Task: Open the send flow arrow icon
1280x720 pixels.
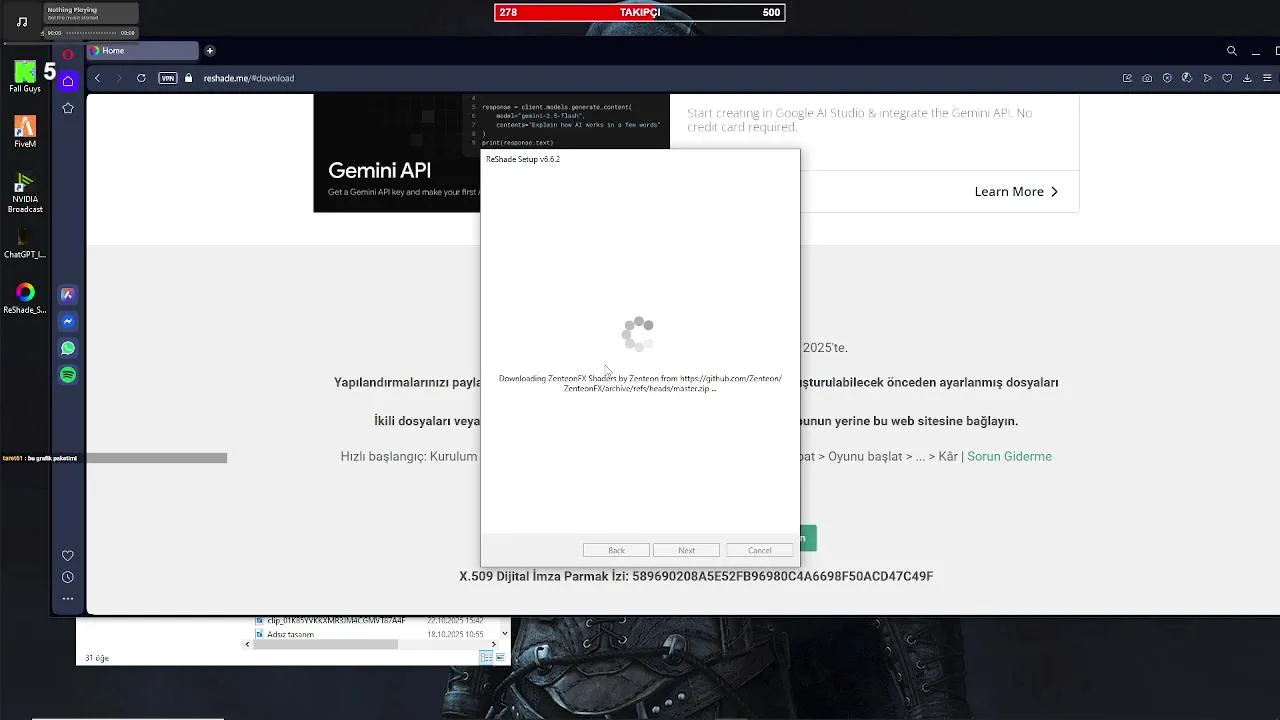Action: (1208, 78)
